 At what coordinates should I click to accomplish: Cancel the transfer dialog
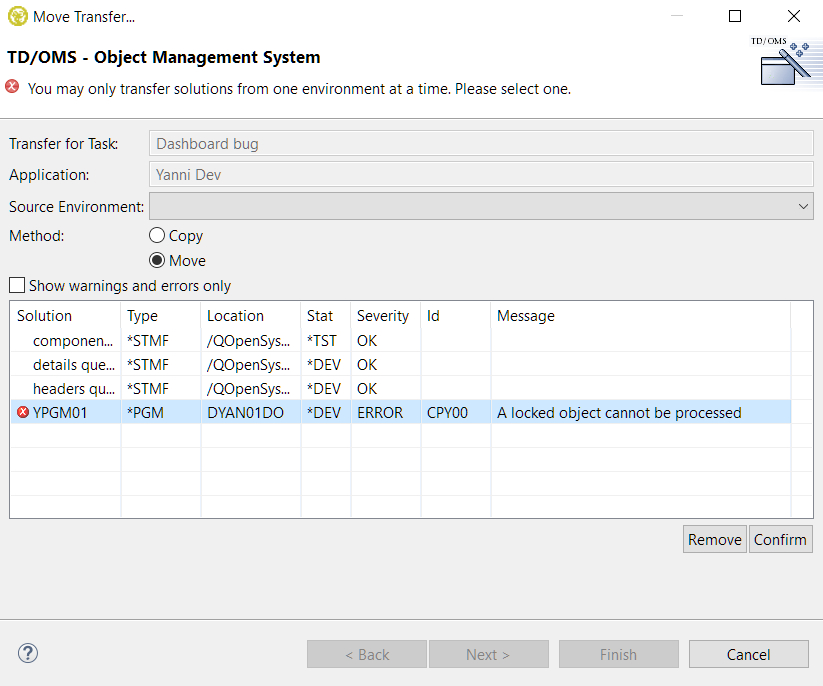(748, 655)
